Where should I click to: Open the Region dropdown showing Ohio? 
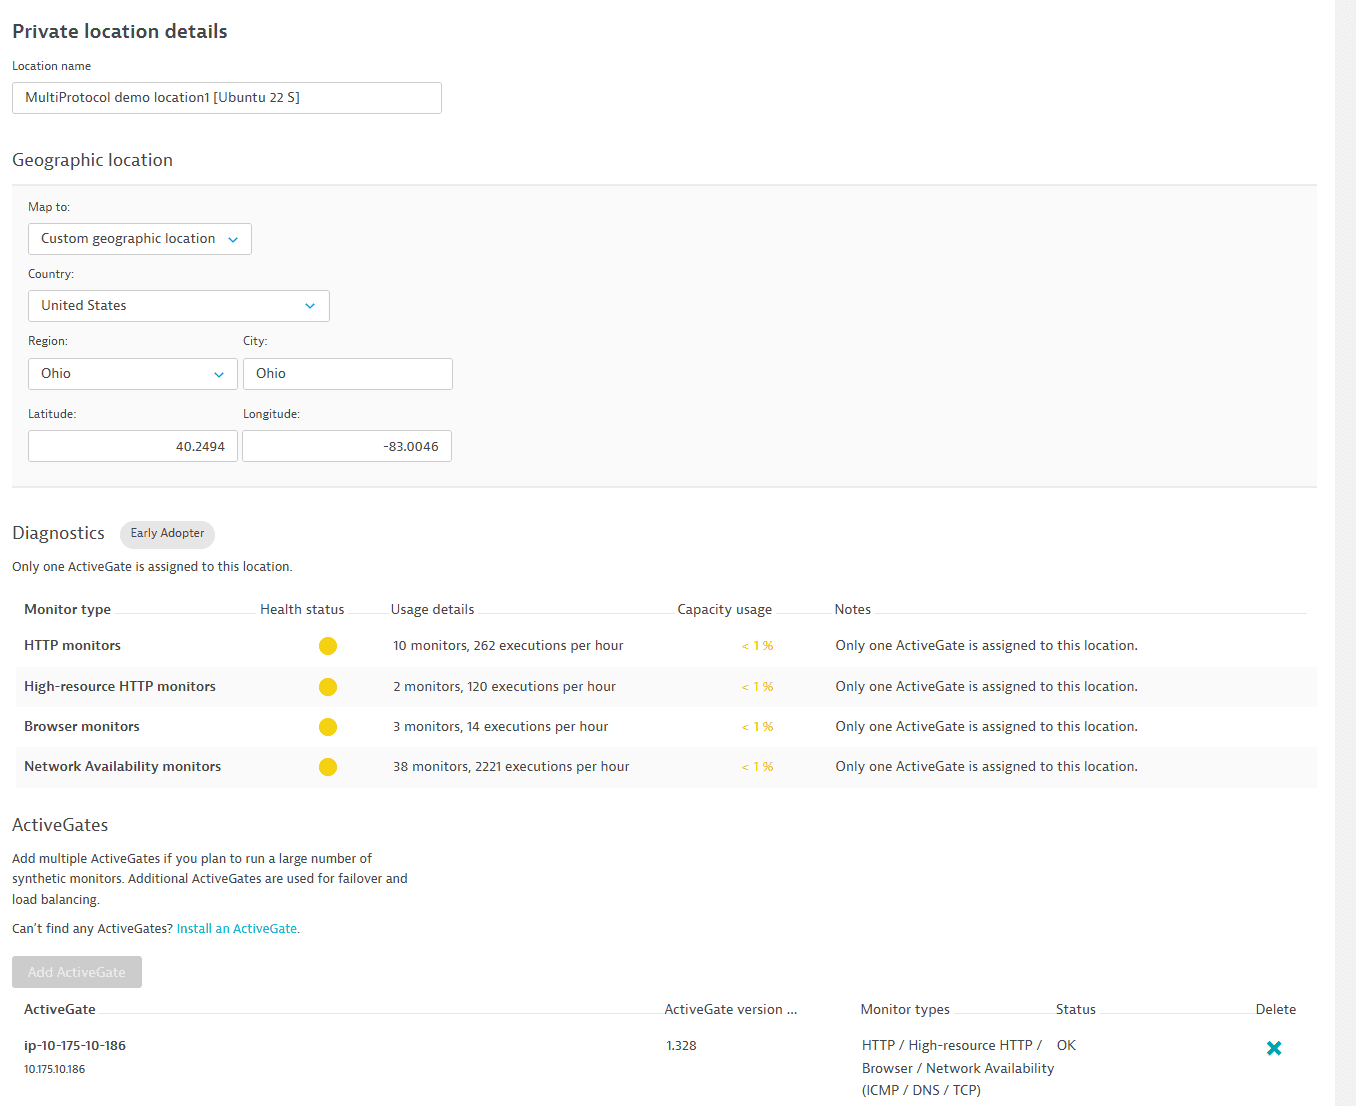click(132, 374)
